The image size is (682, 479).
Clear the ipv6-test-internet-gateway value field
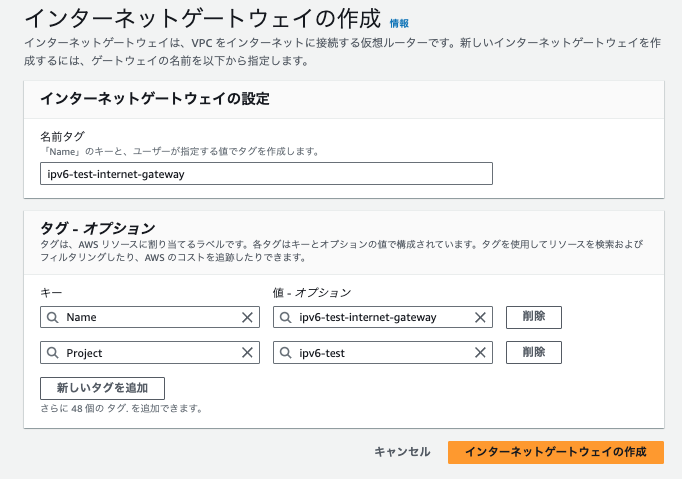tap(480, 318)
